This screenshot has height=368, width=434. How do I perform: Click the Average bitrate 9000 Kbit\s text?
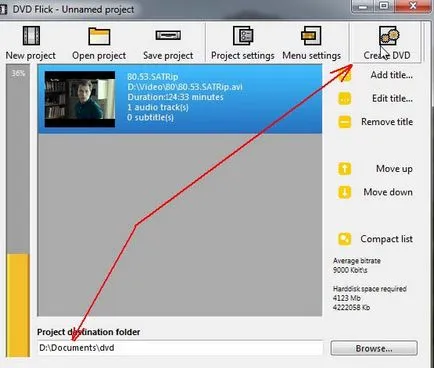[x=357, y=265]
